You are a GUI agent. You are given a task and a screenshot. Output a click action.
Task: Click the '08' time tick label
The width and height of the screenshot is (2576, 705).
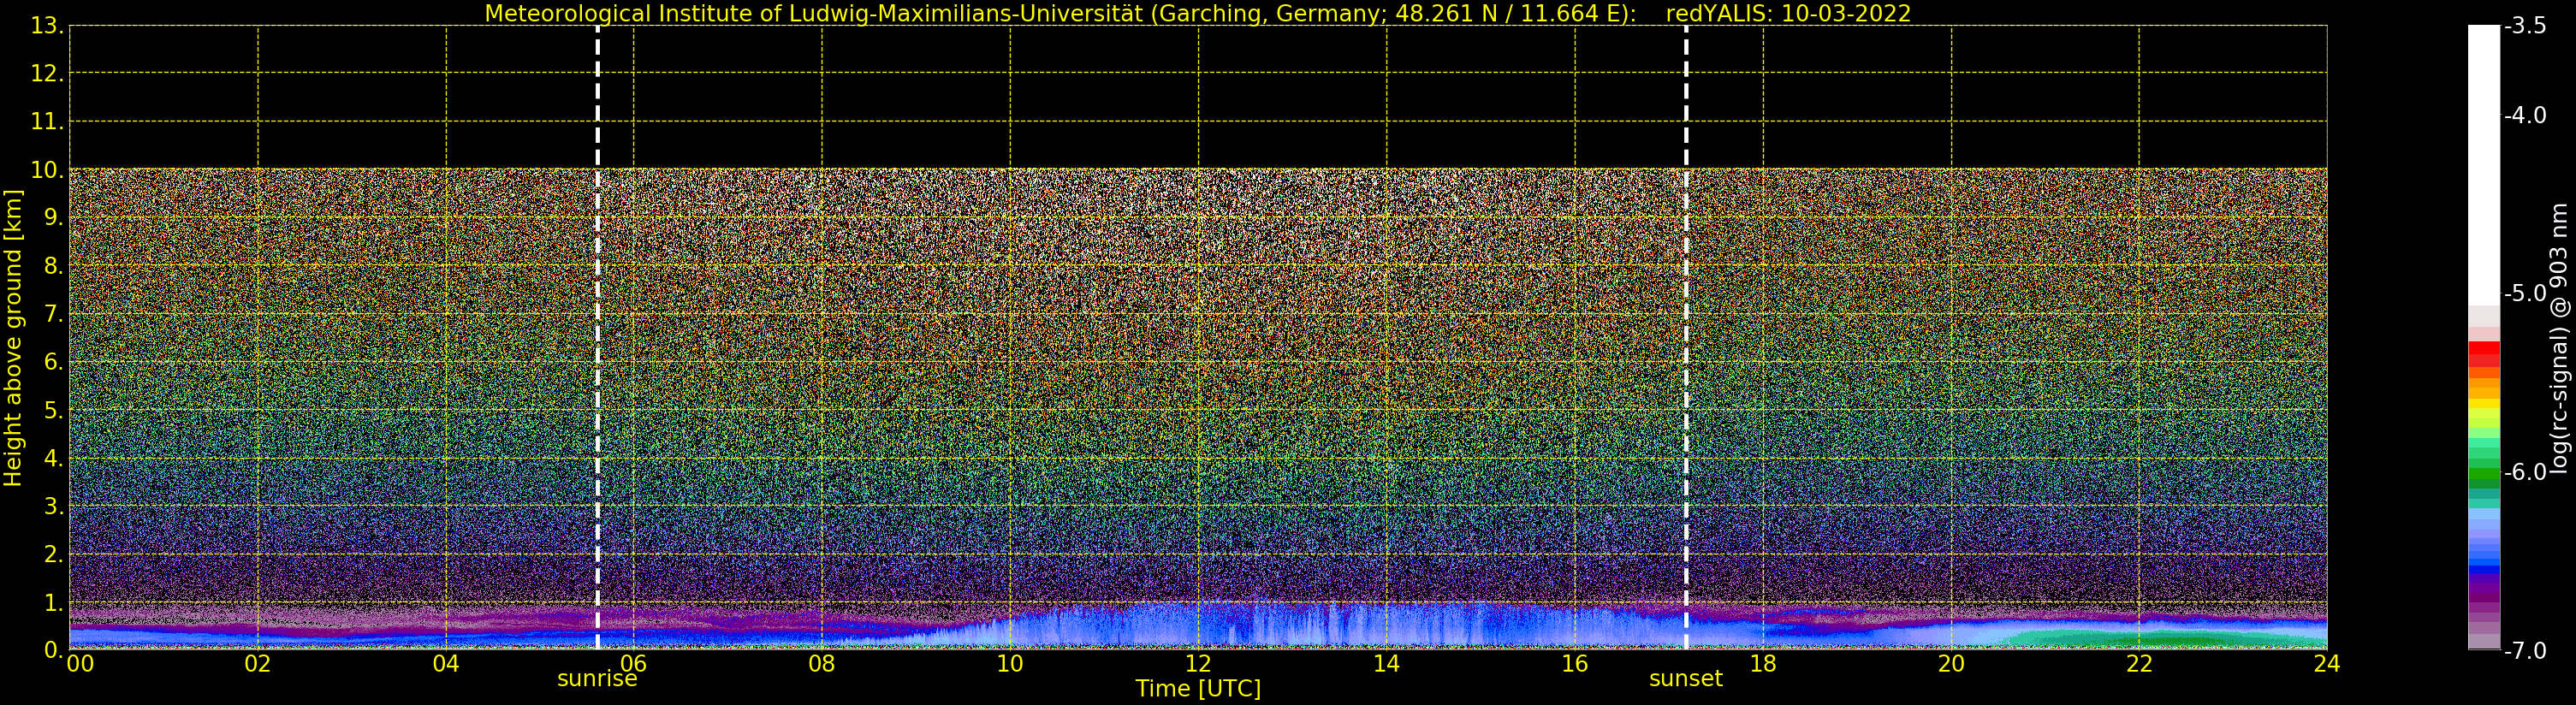[x=822, y=663]
